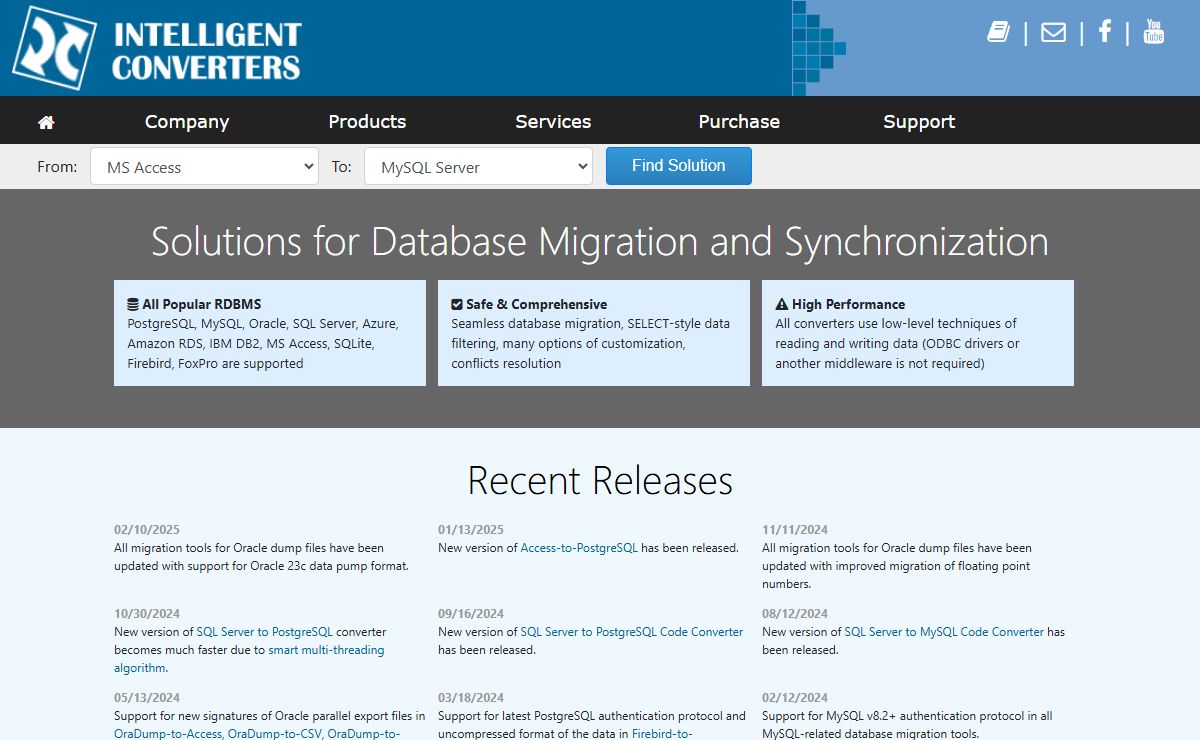
Task: Open the Support menu
Action: 919,121
